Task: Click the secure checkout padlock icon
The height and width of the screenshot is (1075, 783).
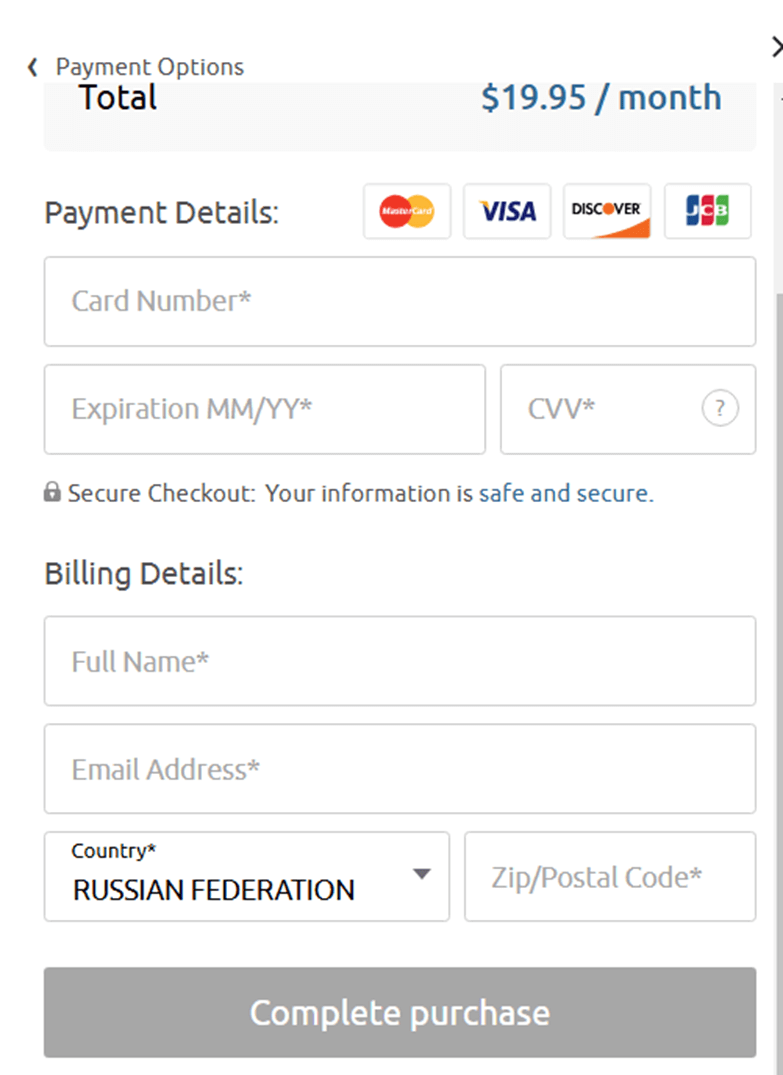Action: coord(52,493)
